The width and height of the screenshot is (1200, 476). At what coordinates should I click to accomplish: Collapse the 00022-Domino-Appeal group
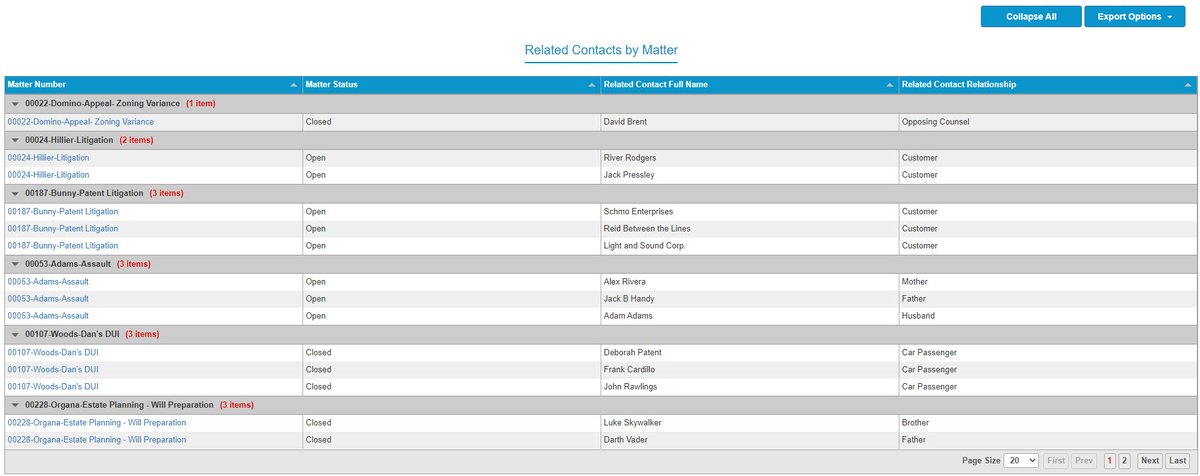tap(15, 103)
